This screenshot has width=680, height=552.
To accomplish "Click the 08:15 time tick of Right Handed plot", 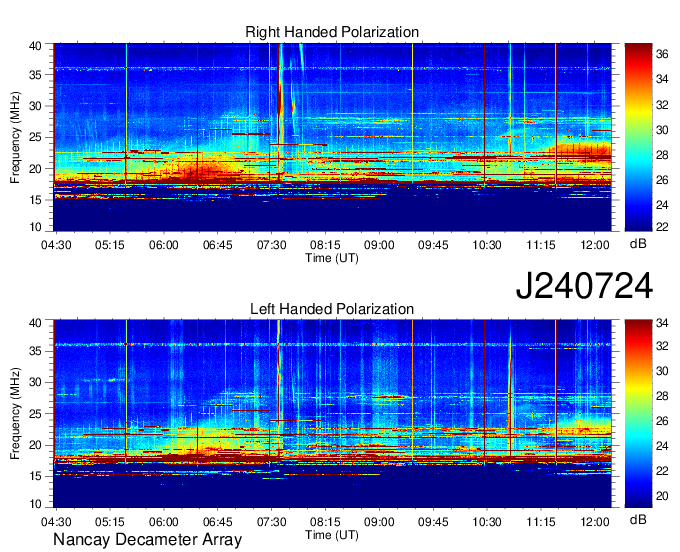I will point(325,245).
